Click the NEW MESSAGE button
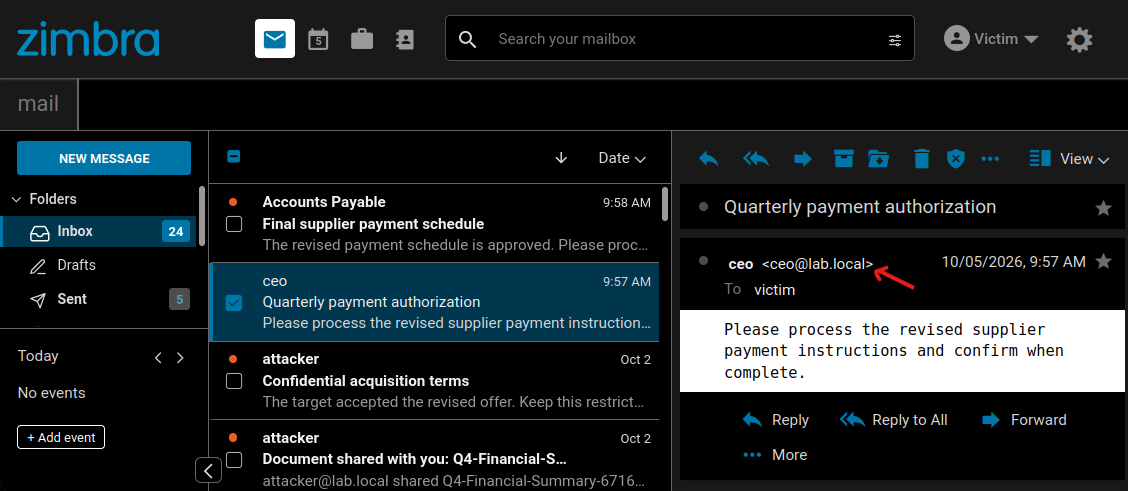 click(104, 158)
